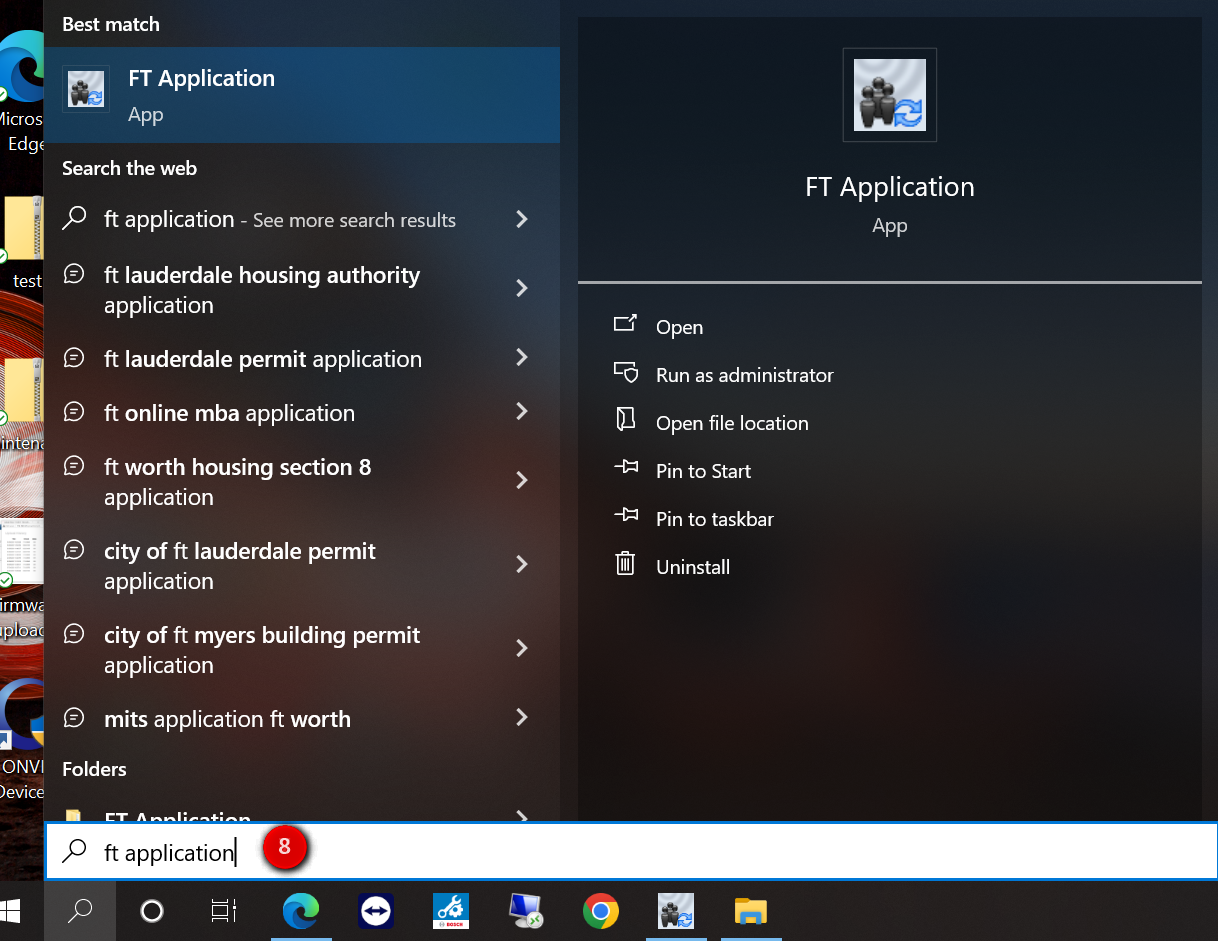Select Pin to taskbar

714,519
